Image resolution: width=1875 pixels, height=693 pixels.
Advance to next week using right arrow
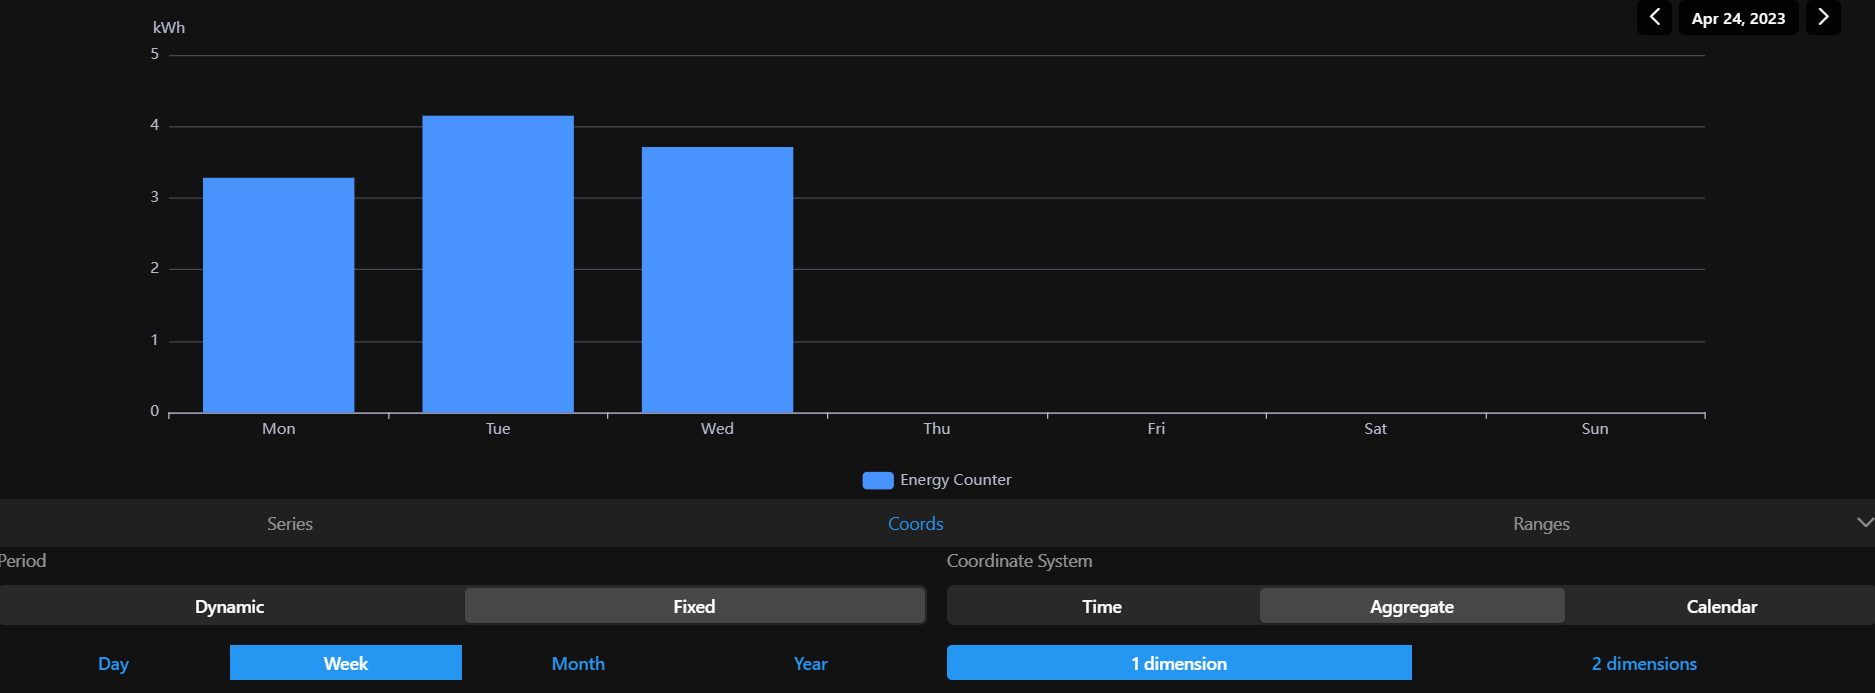(1823, 18)
